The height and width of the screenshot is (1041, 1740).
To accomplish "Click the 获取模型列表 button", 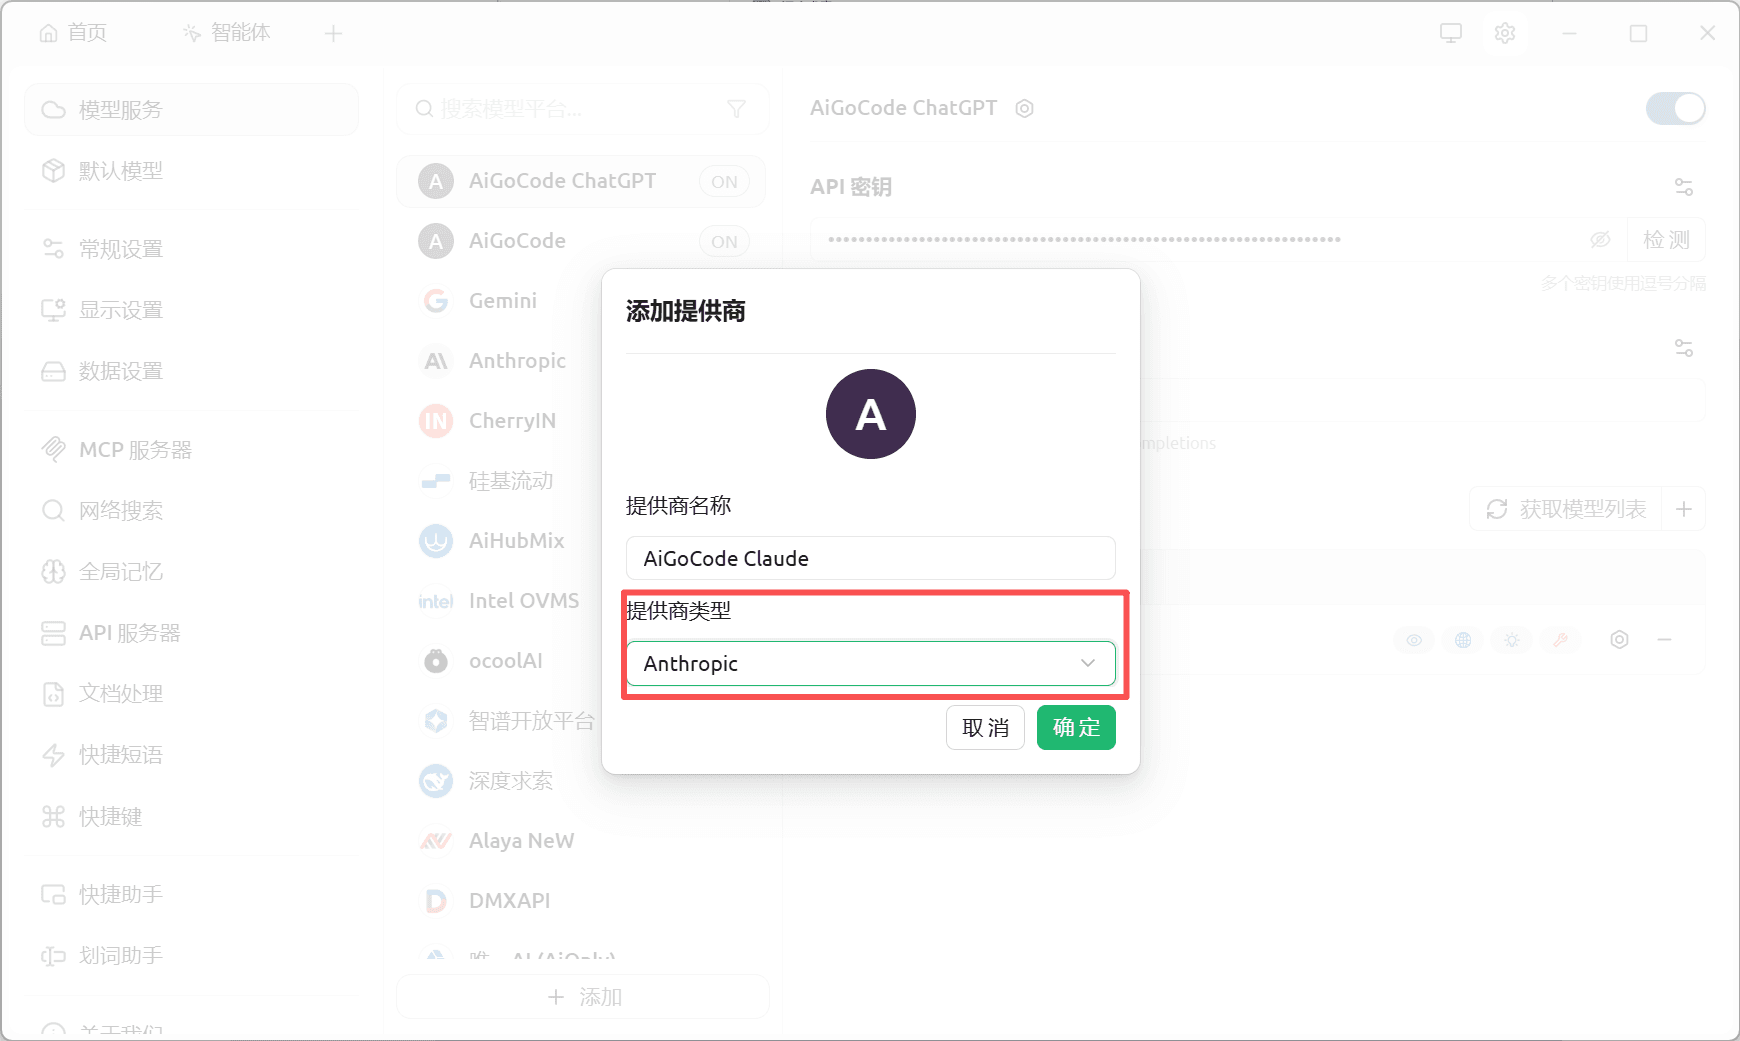I will click(1567, 509).
